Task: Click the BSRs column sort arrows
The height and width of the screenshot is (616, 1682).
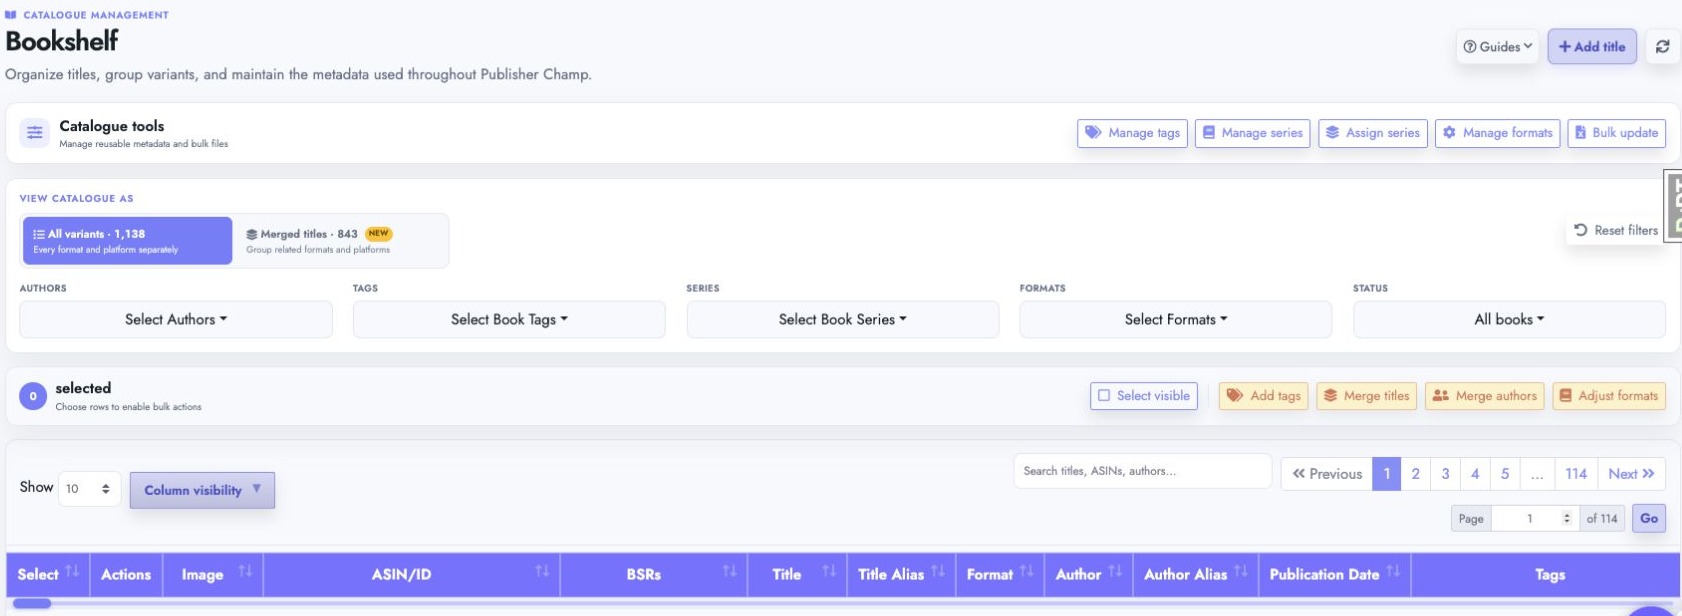Action: [730, 572]
